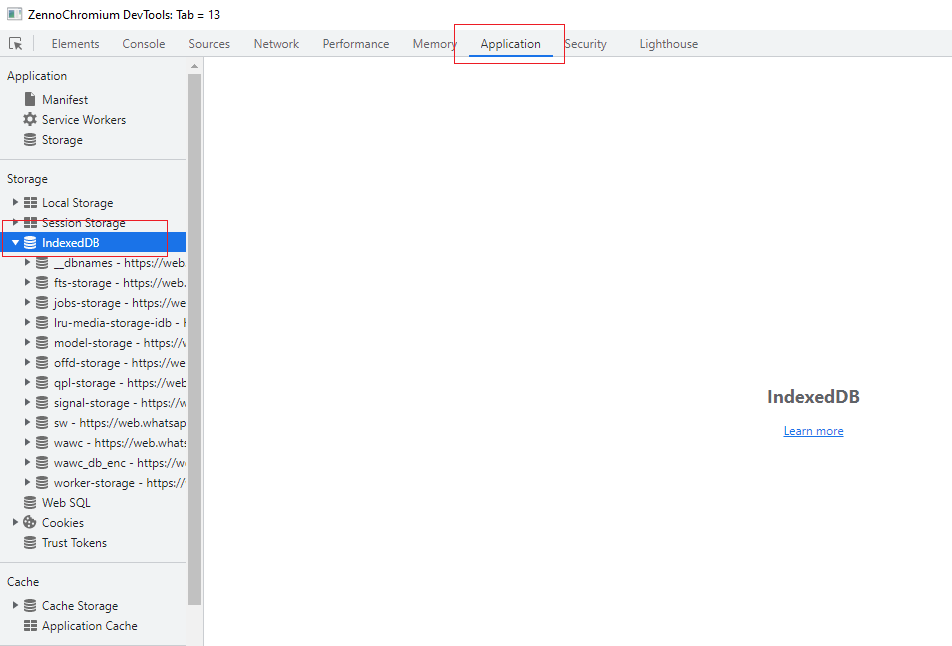Click the Cookies cookie icon
This screenshot has height=646, width=952.
click(x=30, y=522)
